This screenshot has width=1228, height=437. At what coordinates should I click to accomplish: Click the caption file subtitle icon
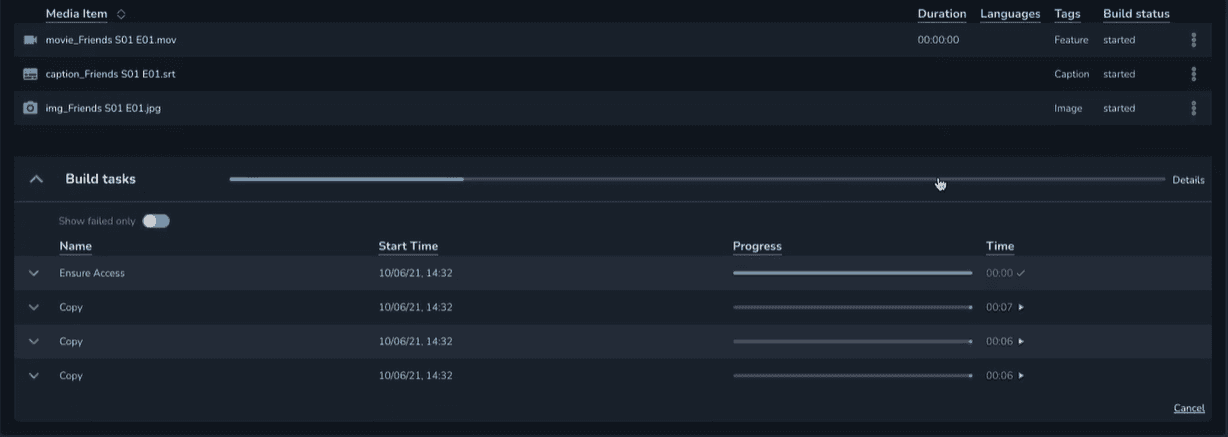[x=30, y=74]
